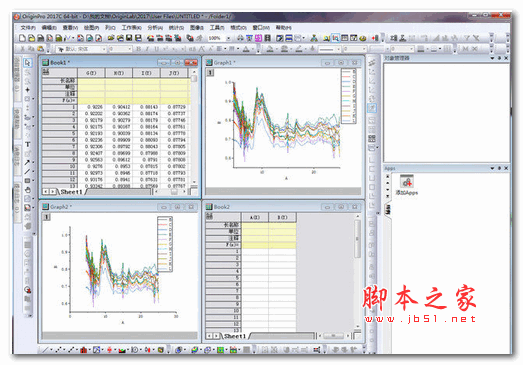Image resolution: width=523 pixels, height=365 pixels.
Task: Click the A(X) column header in Book2
Action: coord(254,218)
